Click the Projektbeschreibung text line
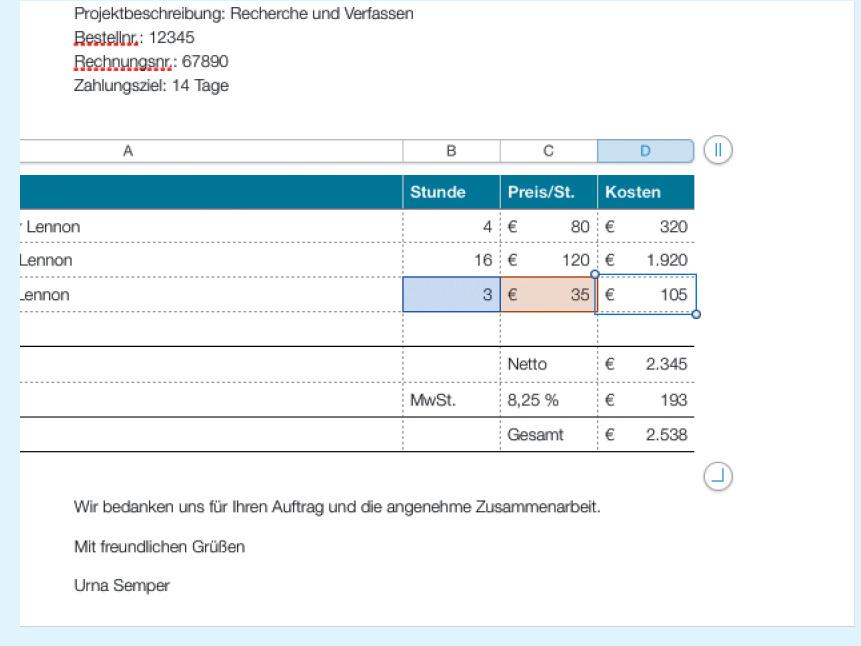Viewport: 861px width, 646px height. (244, 14)
